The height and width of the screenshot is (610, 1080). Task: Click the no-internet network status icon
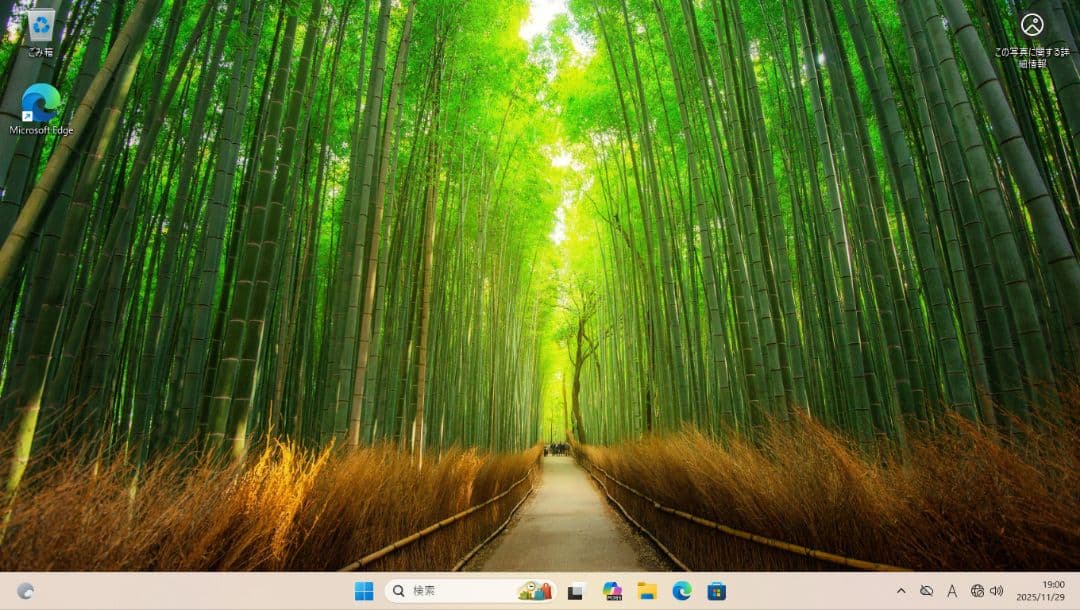[976, 592]
